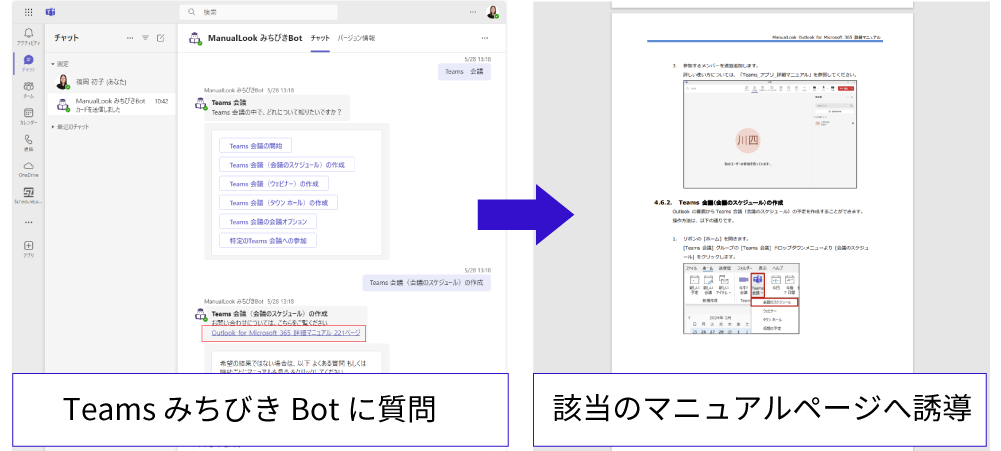Open the Activity bell in the sidebar

tap(28, 36)
